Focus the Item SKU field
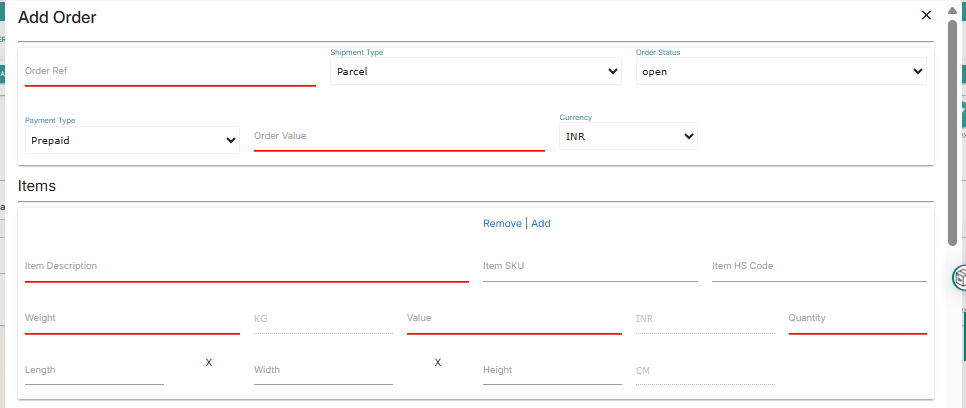The width and height of the screenshot is (966, 408). 590,267
